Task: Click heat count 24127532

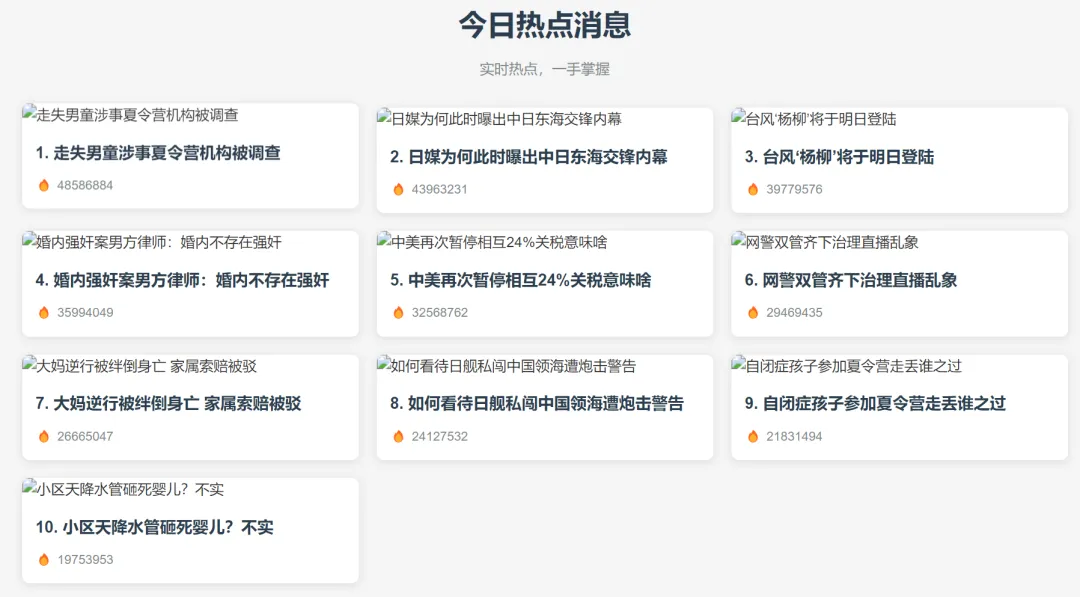Action: (439, 437)
